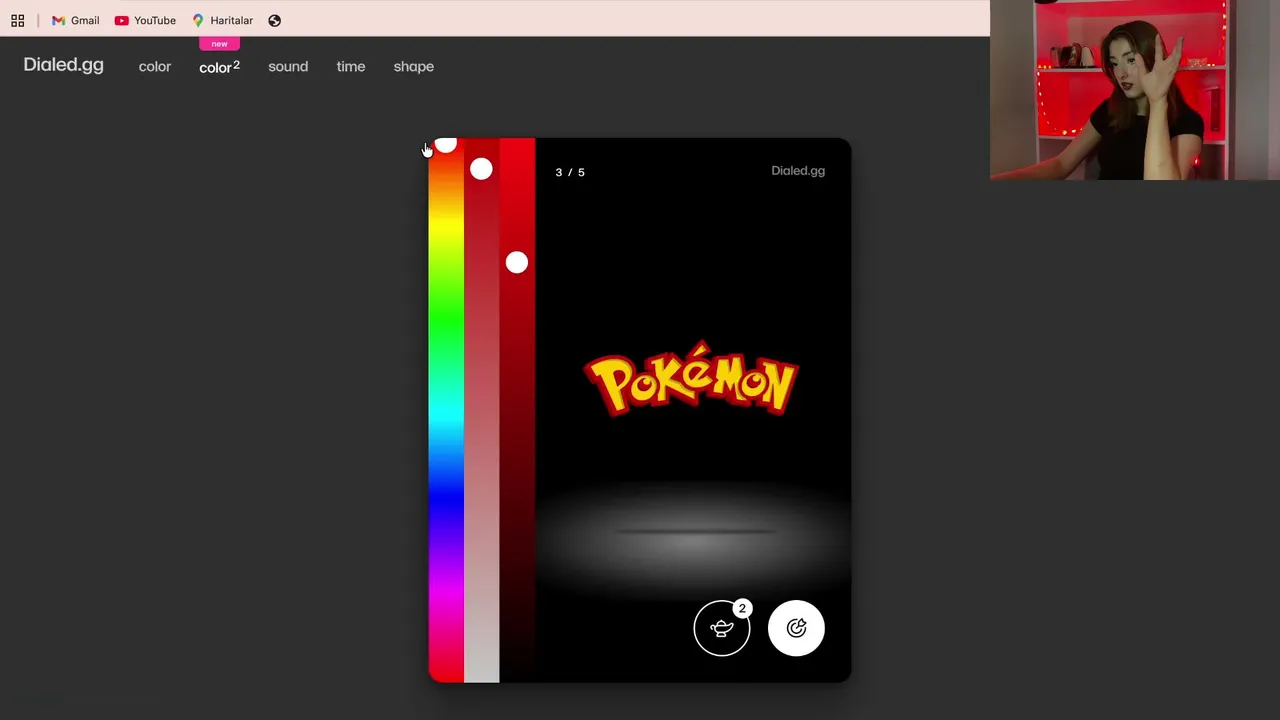The image size is (1280, 720).
Task: Click the brightness slider handle
Action: tap(517, 262)
